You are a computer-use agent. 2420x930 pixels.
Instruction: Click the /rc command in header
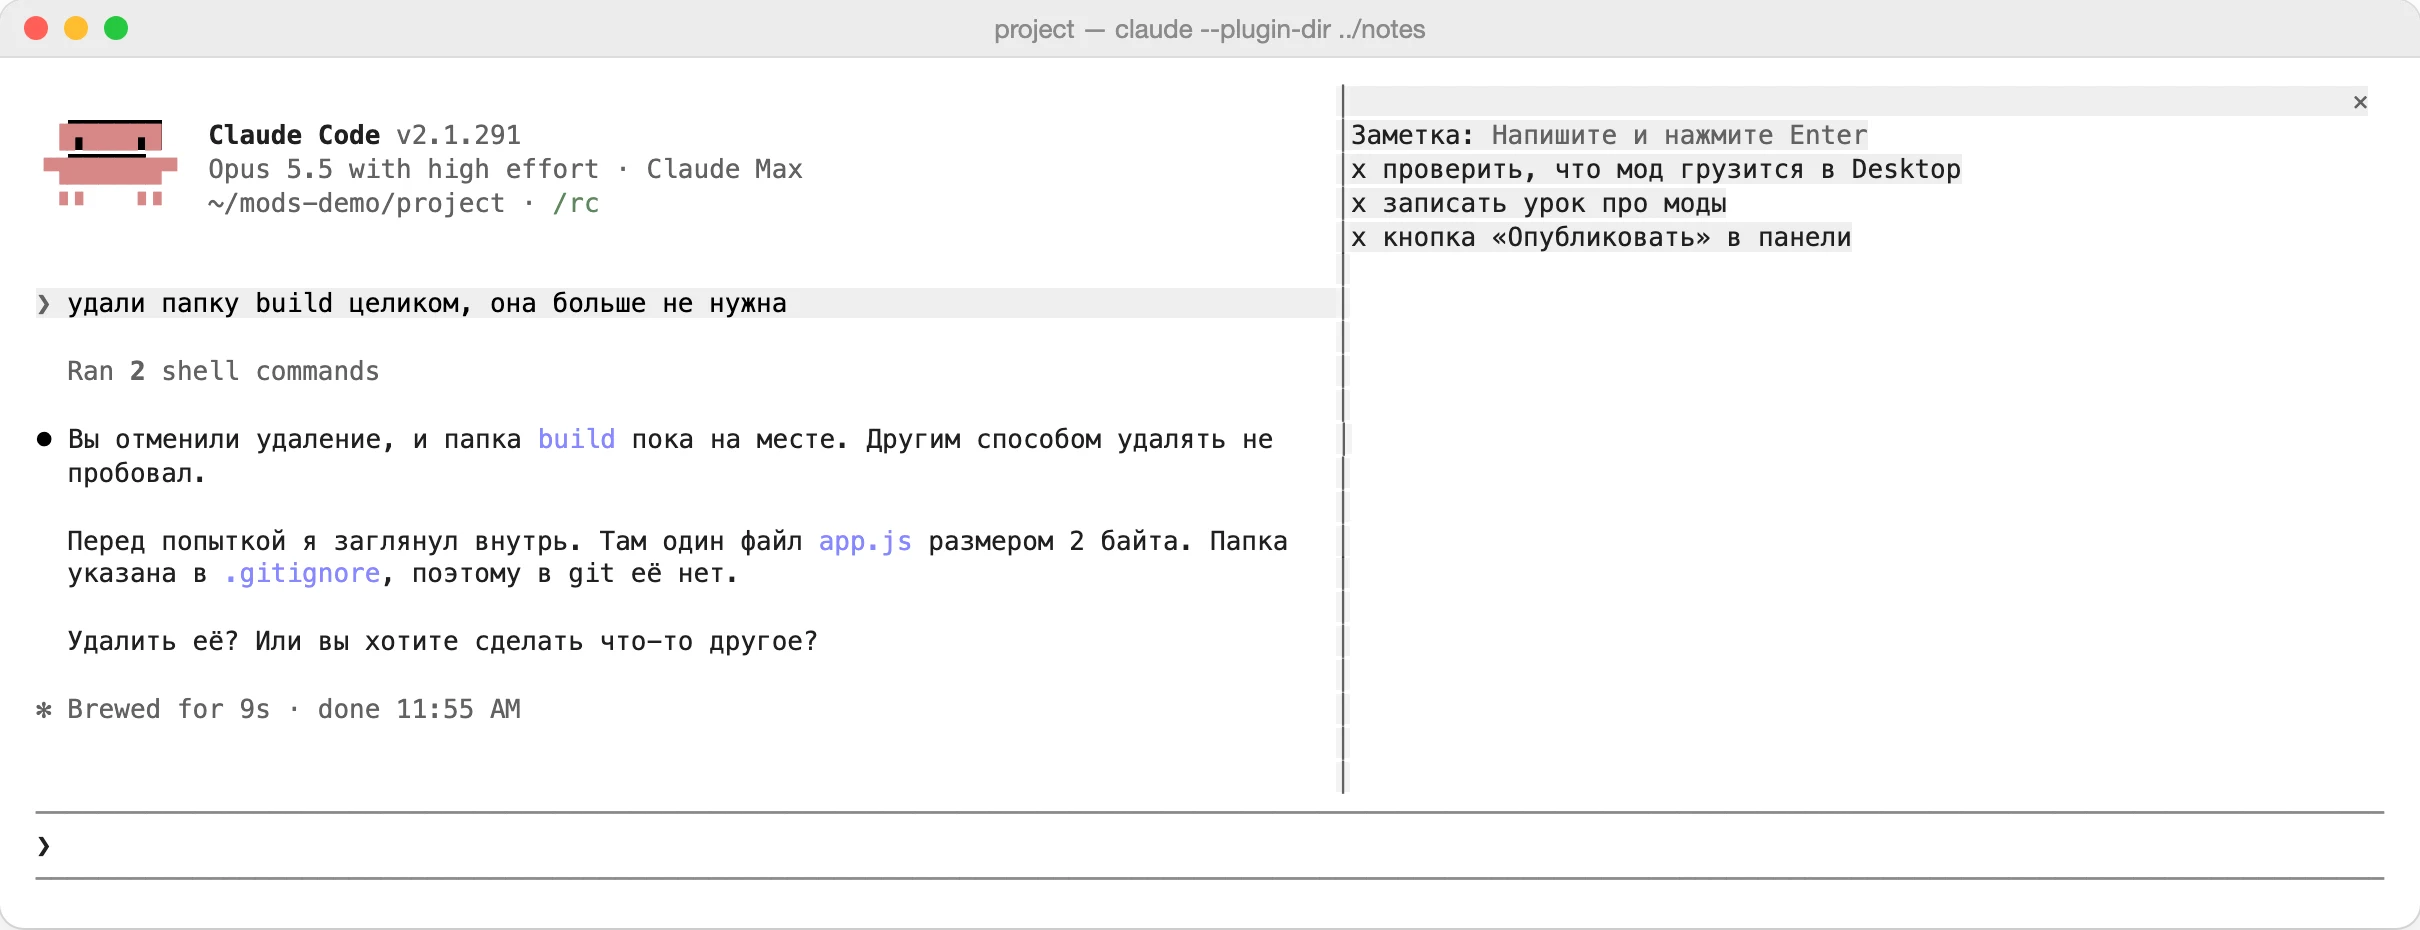(x=576, y=203)
